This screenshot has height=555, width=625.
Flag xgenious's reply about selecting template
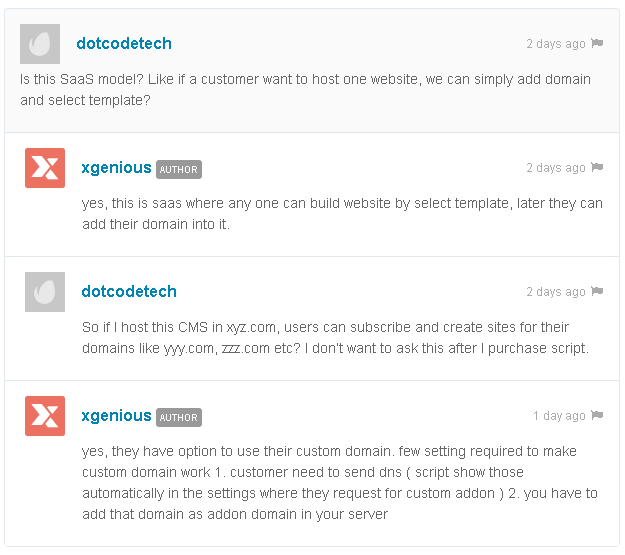(597, 167)
